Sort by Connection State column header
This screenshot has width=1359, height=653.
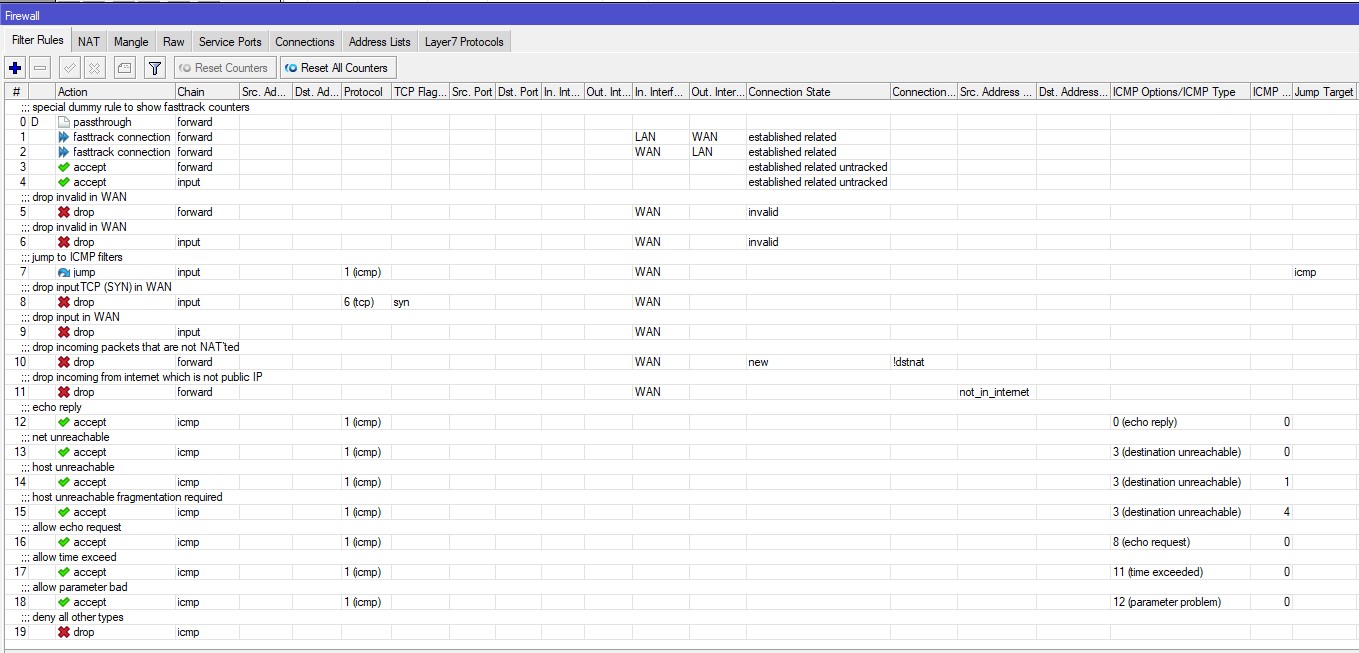(x=818, y=91)
